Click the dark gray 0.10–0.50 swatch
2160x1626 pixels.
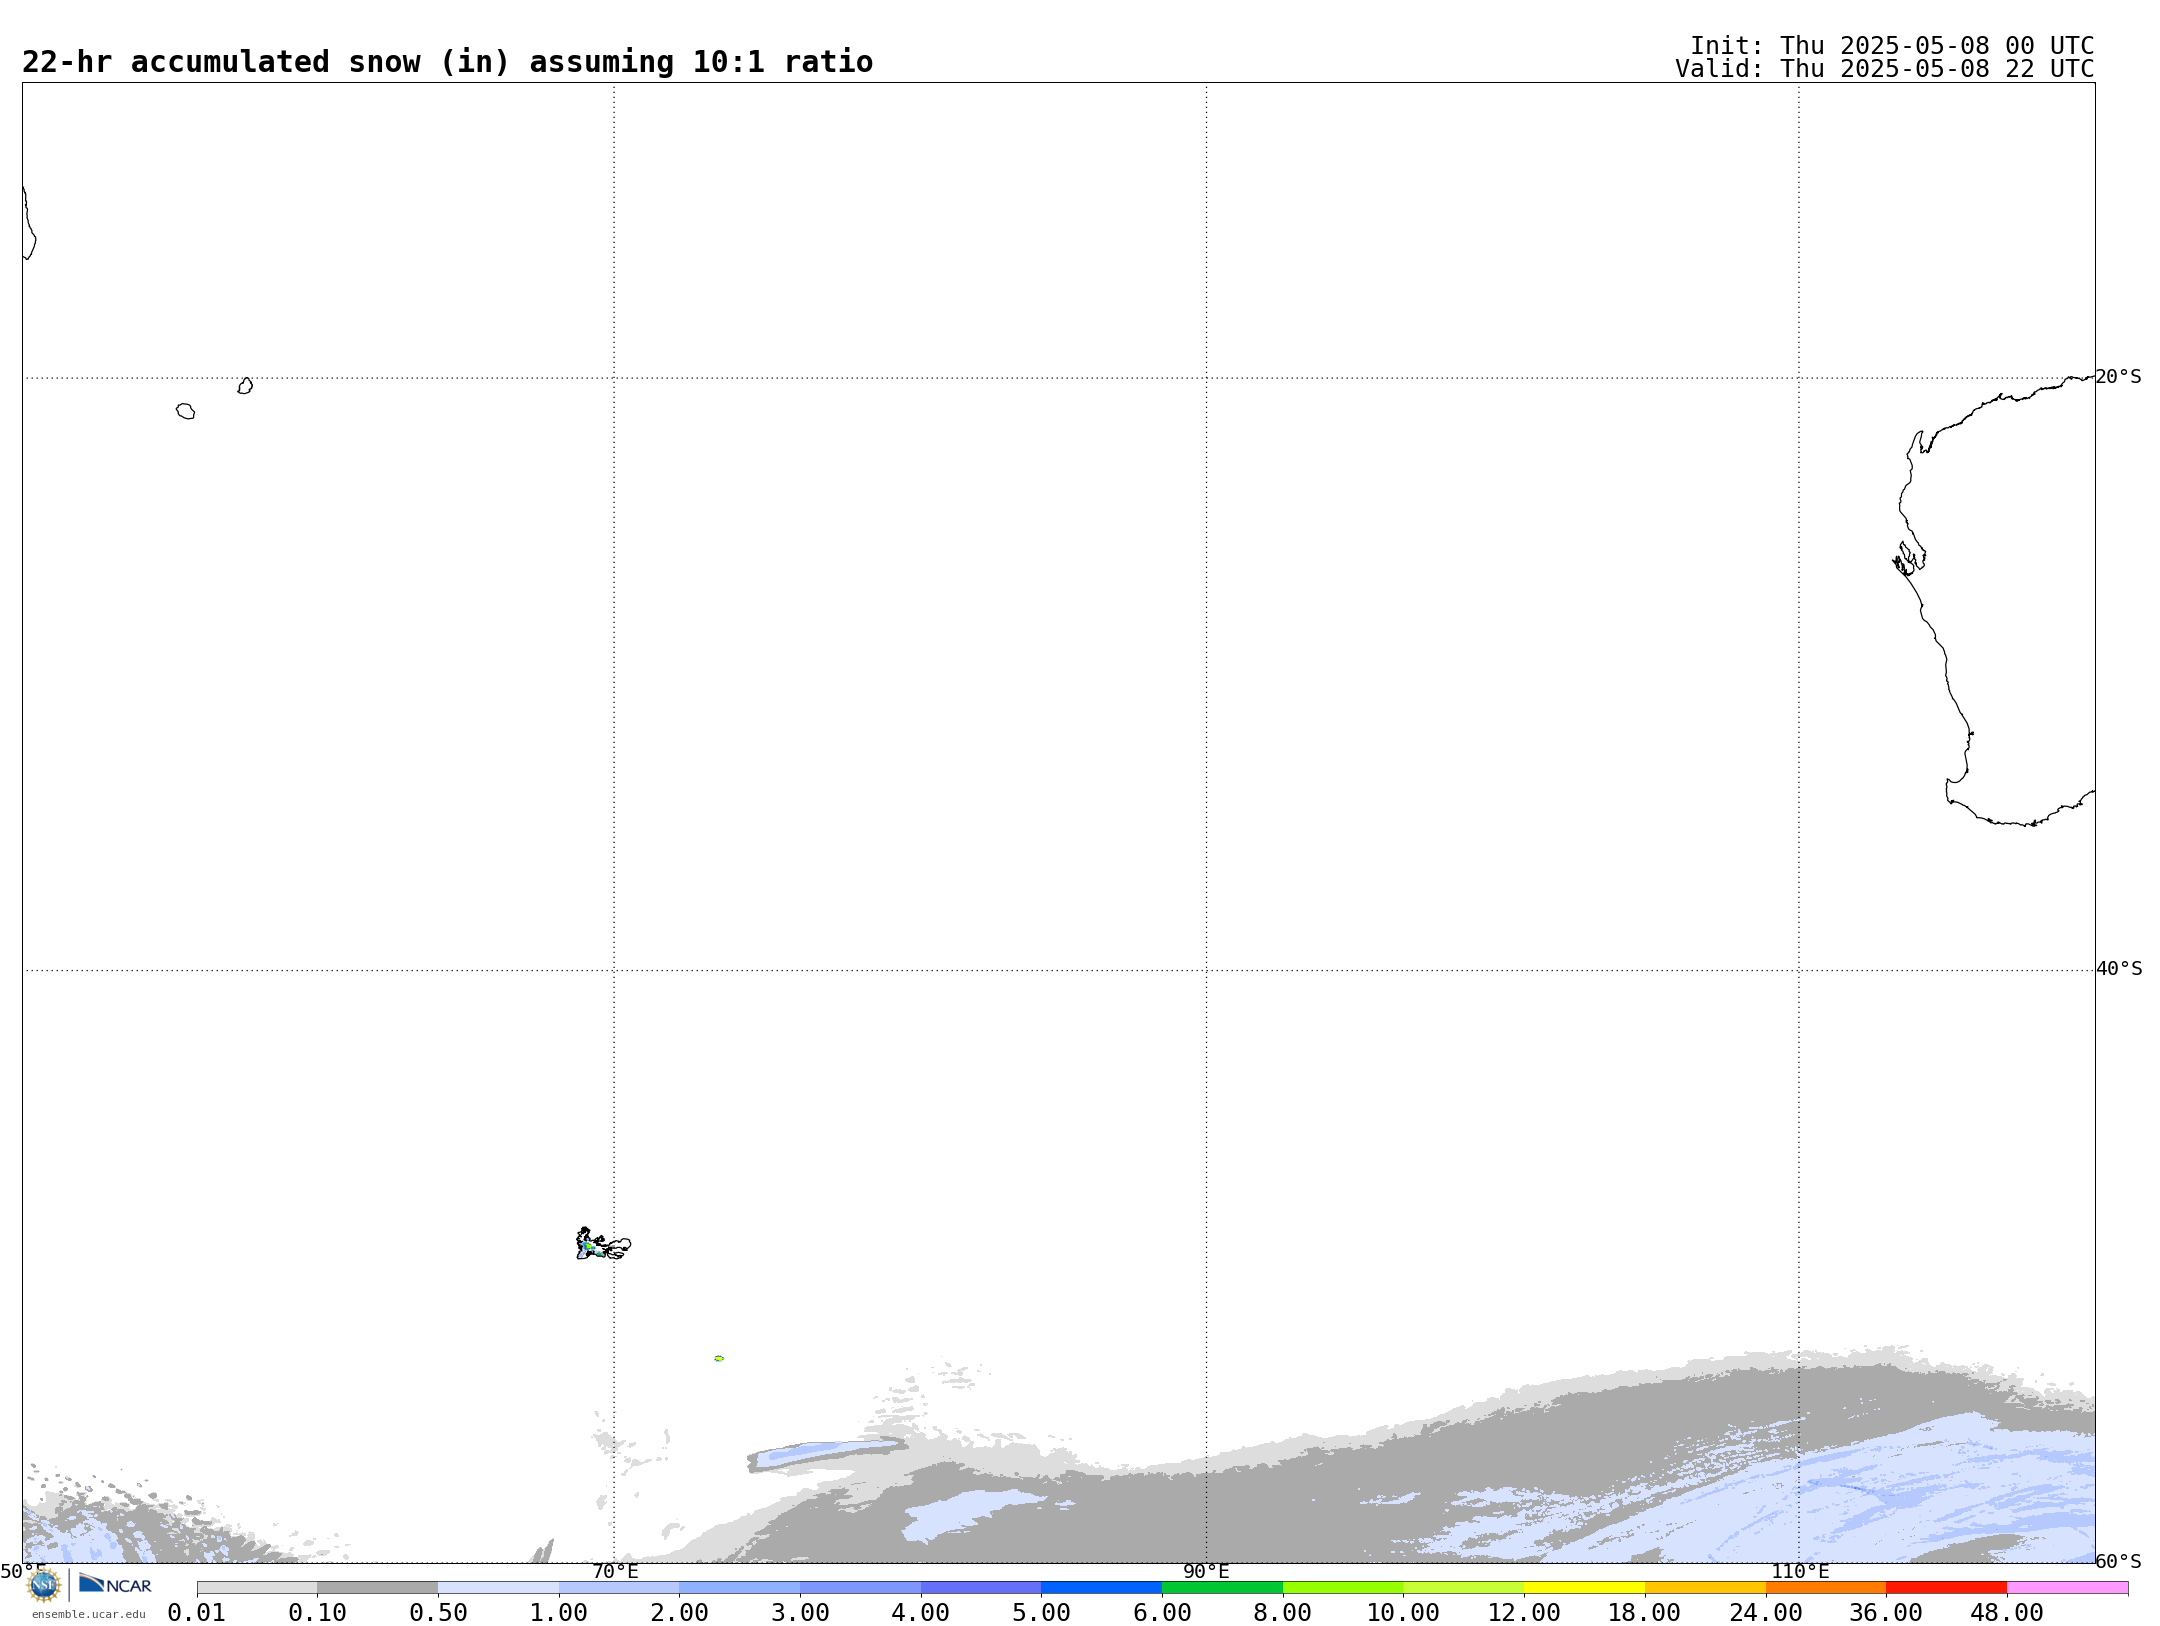point(377,1587)
